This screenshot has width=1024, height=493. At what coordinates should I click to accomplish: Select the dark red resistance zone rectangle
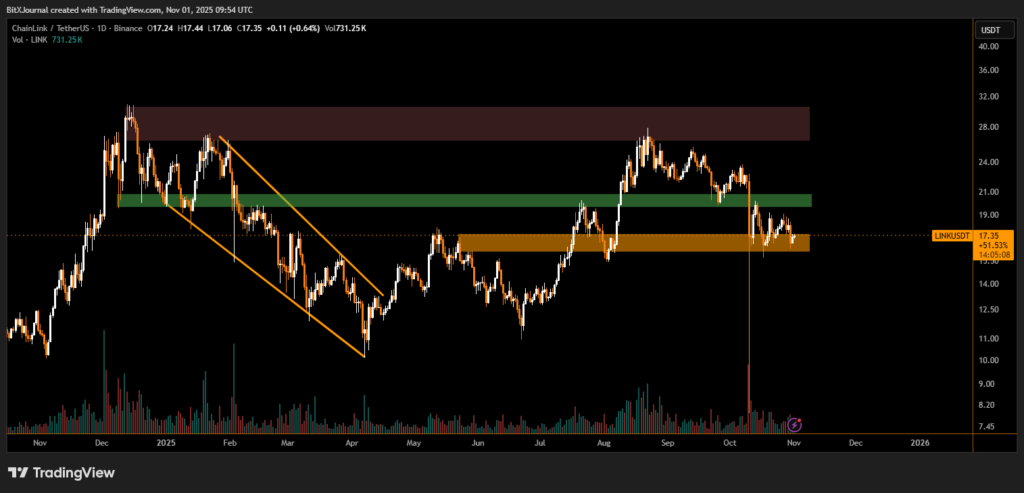(470, 123)
